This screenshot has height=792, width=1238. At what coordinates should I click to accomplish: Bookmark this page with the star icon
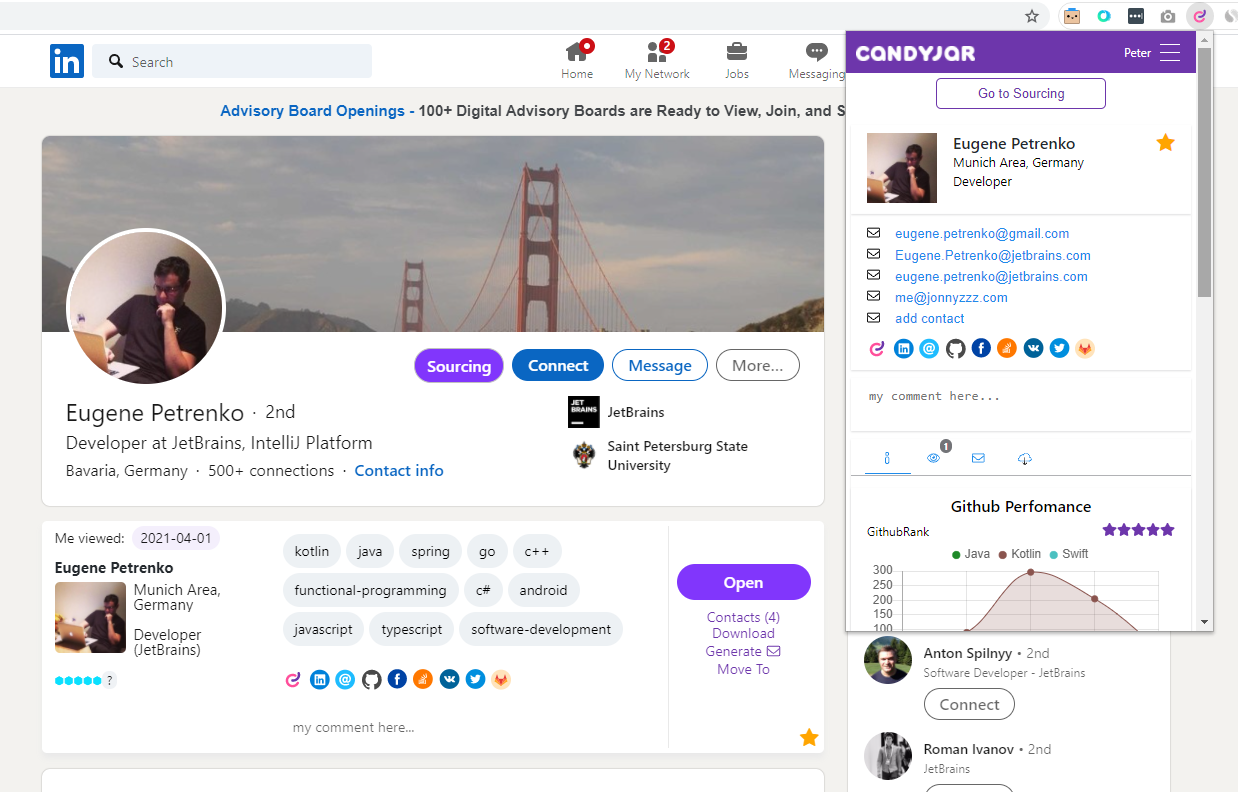click(1032, 16)
